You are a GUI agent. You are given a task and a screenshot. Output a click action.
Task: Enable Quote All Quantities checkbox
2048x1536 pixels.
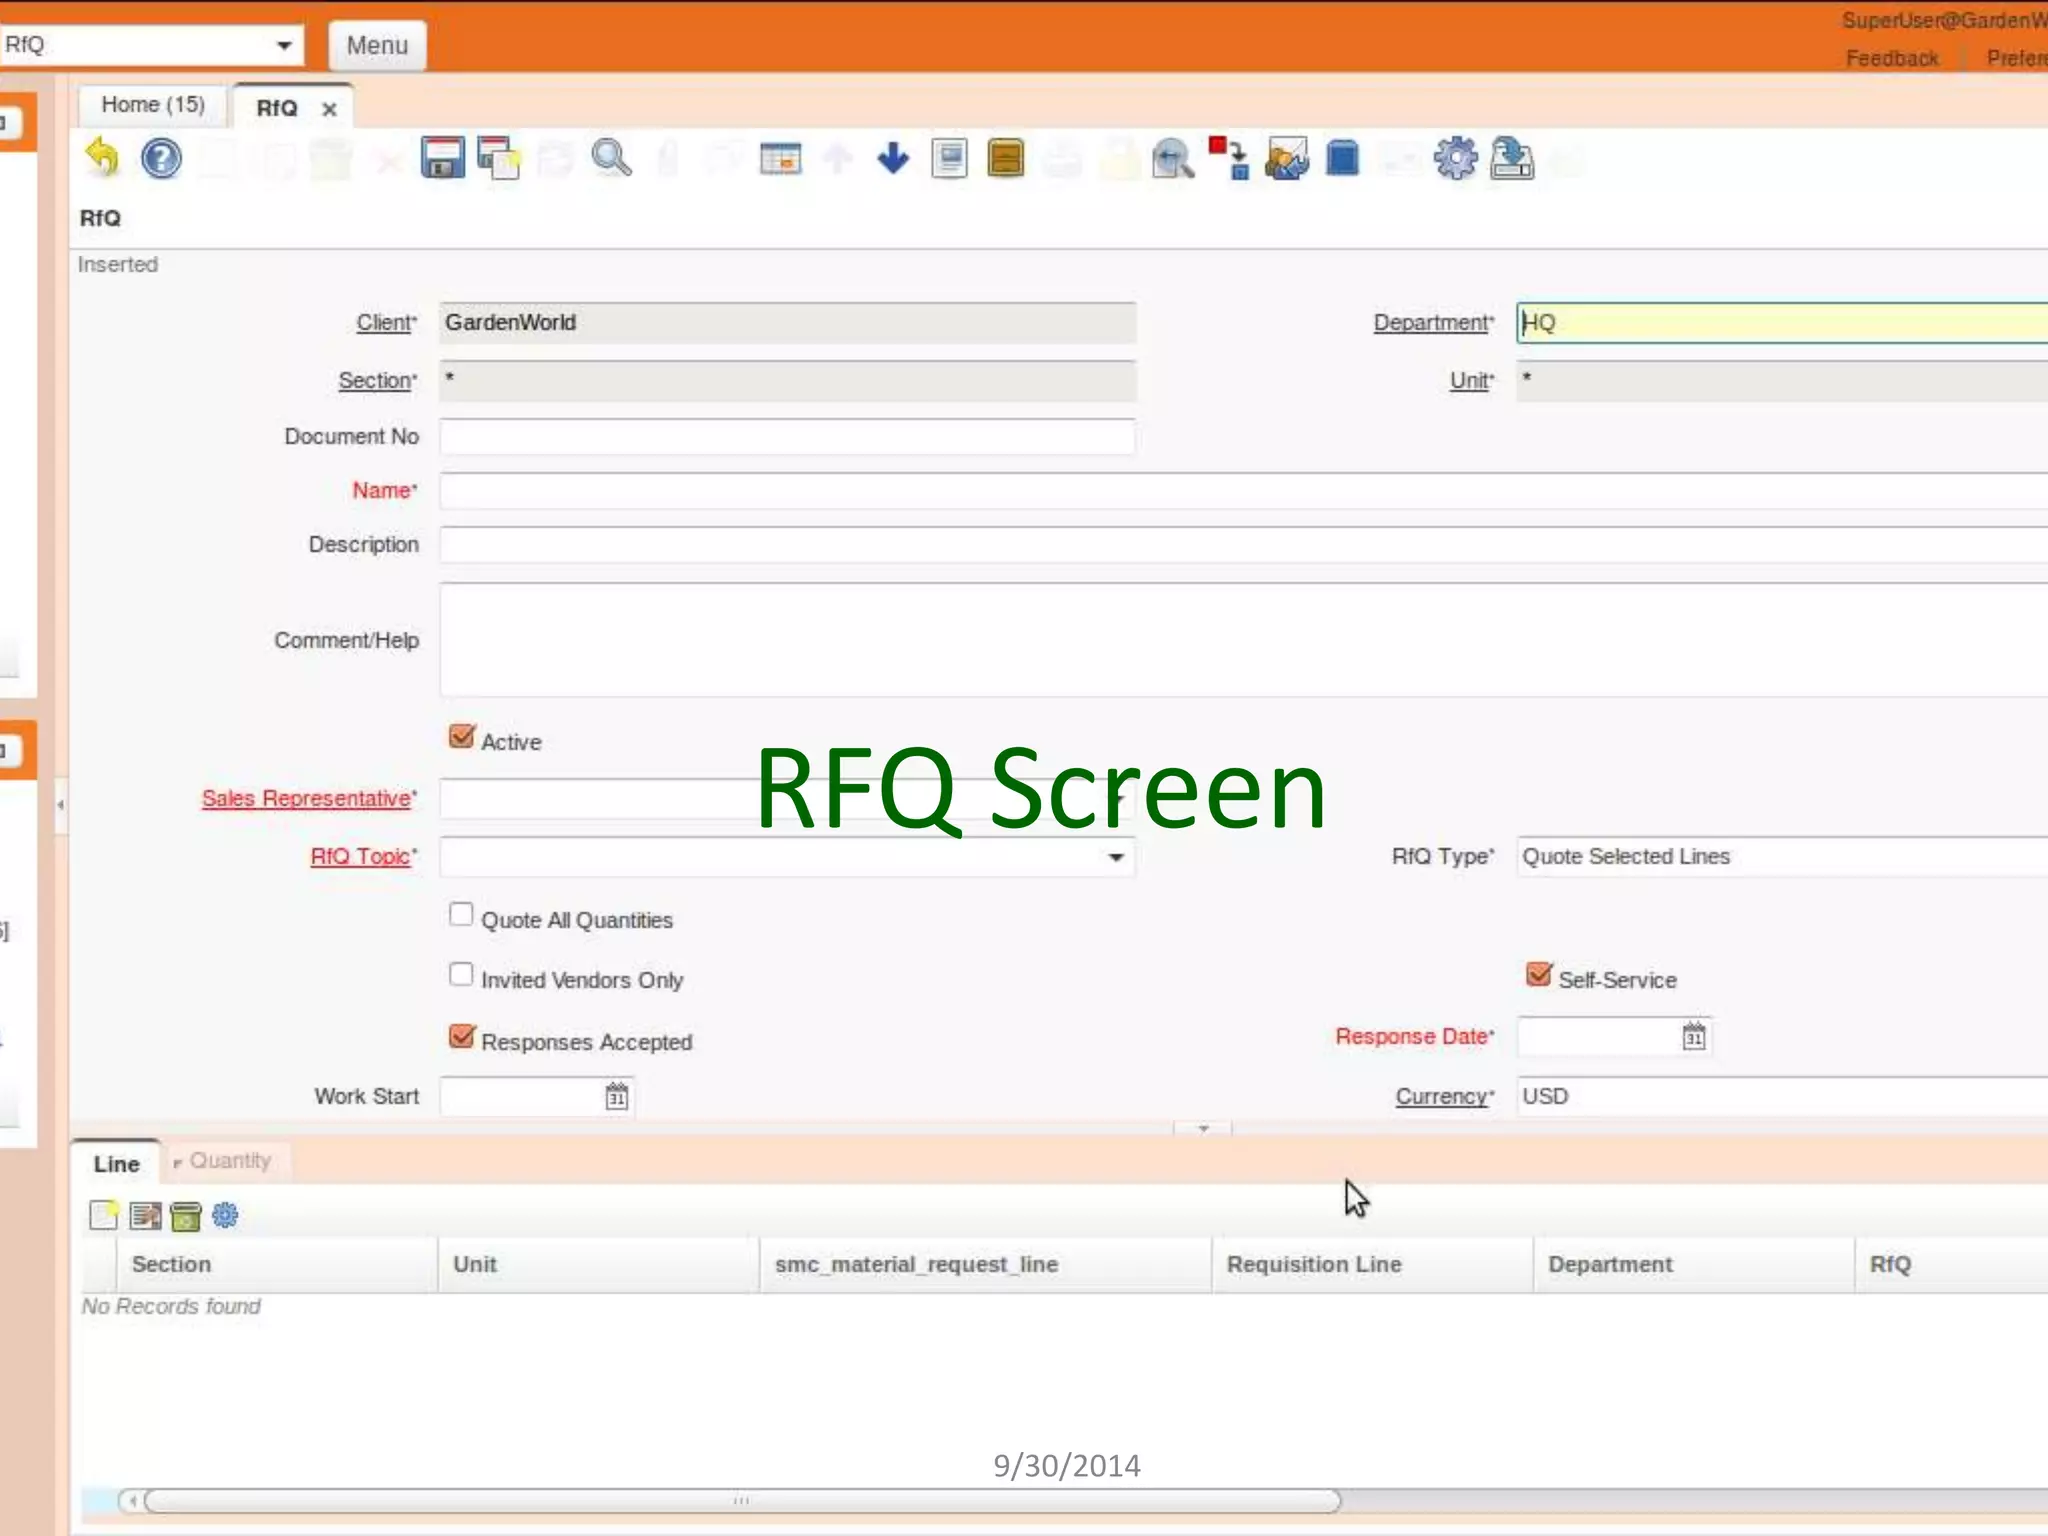[461, 915]
